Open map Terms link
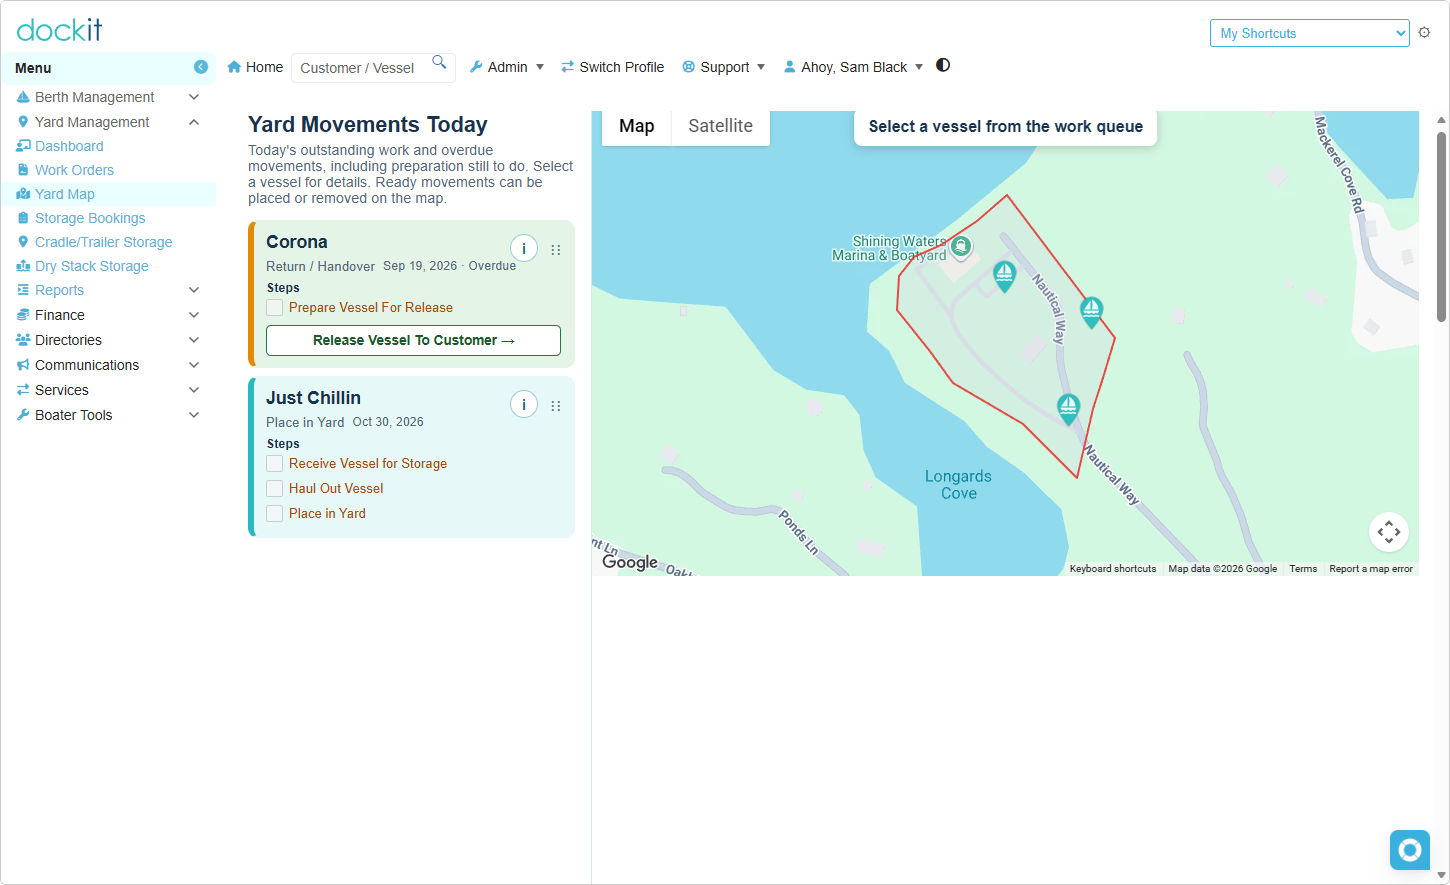Screen dimensions: 1450x885 click(x=1303, y=569)
